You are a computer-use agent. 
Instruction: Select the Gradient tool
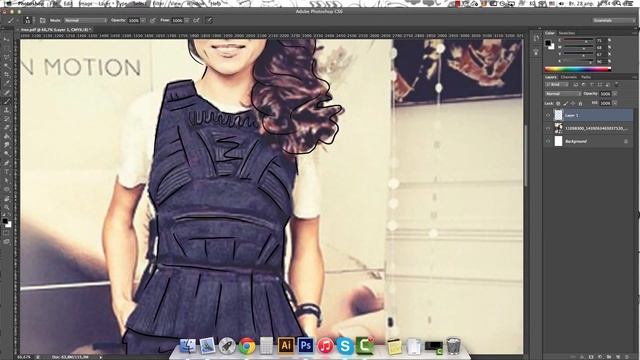point(7,136)
